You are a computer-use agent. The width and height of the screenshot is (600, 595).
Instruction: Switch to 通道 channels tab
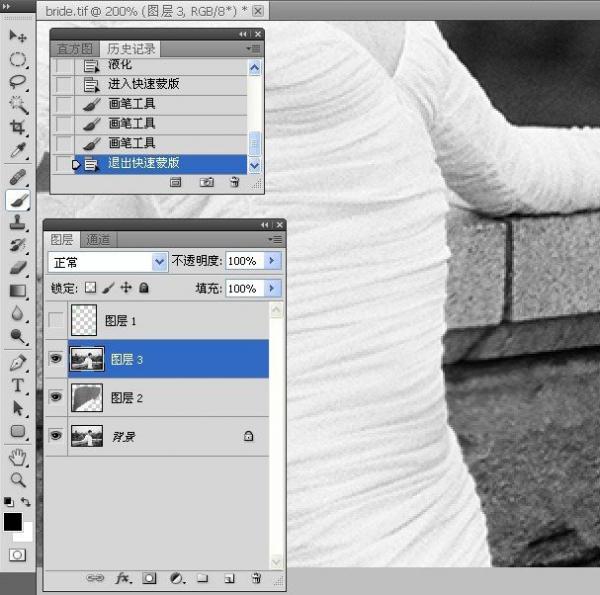point(98,240)
